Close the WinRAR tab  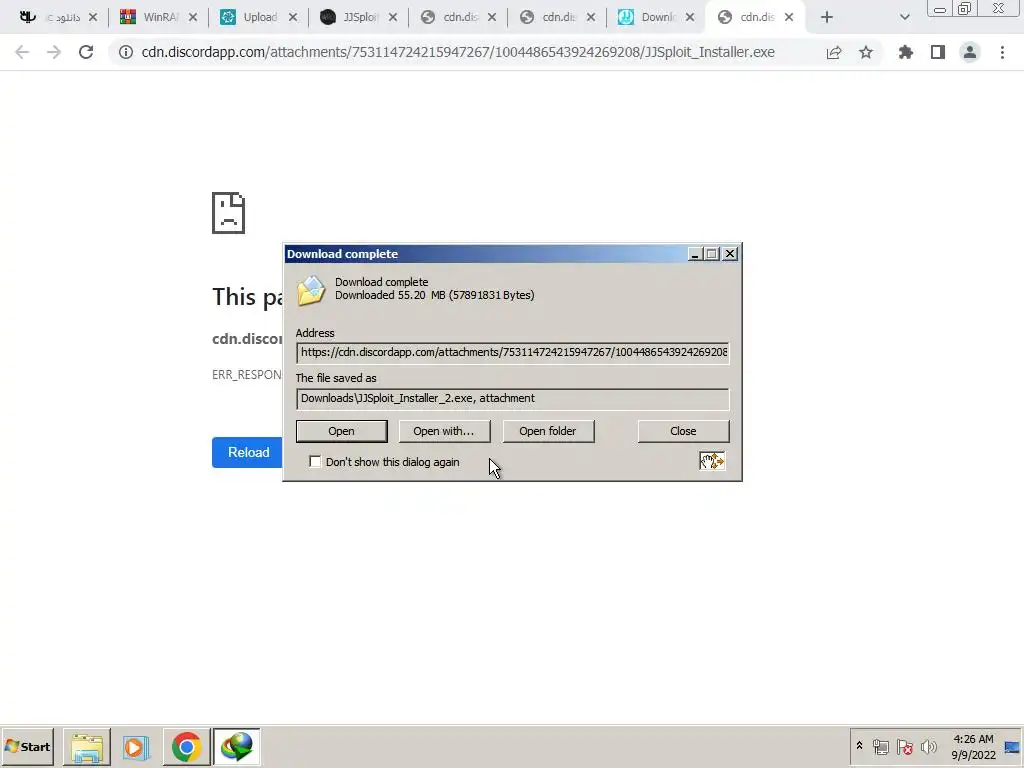pos(193,18)
